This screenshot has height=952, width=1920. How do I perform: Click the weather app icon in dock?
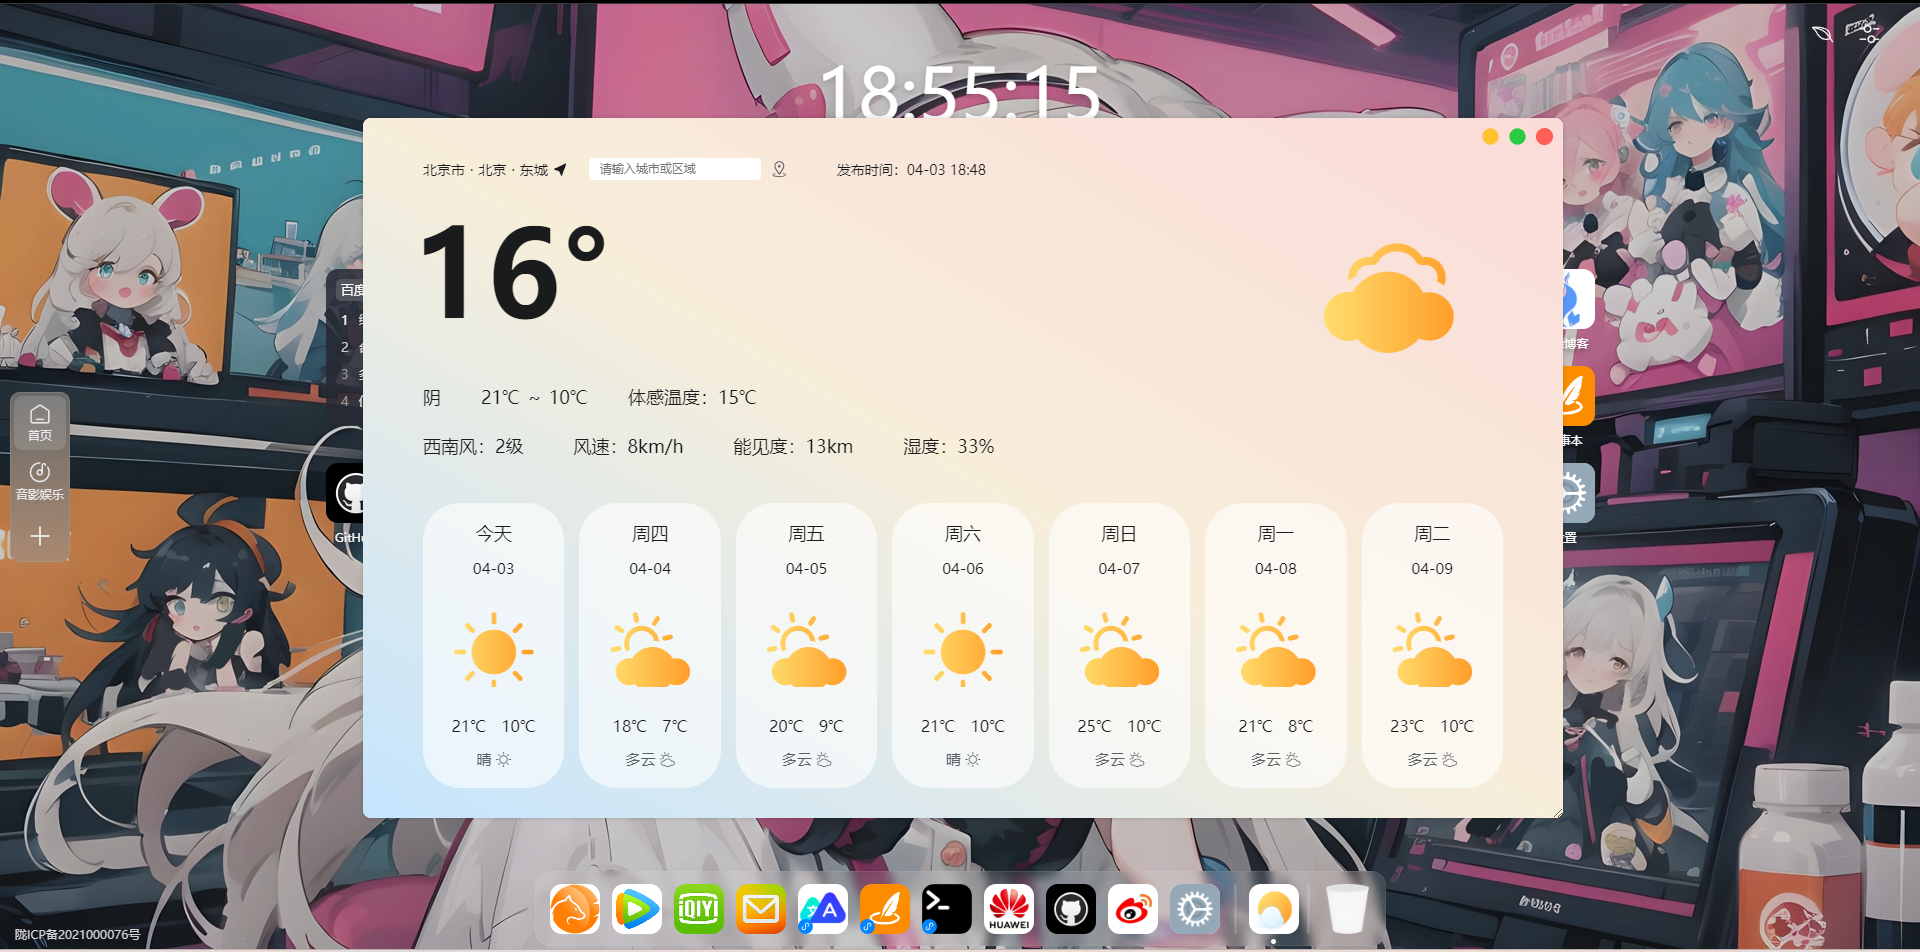pos(1273,909)
